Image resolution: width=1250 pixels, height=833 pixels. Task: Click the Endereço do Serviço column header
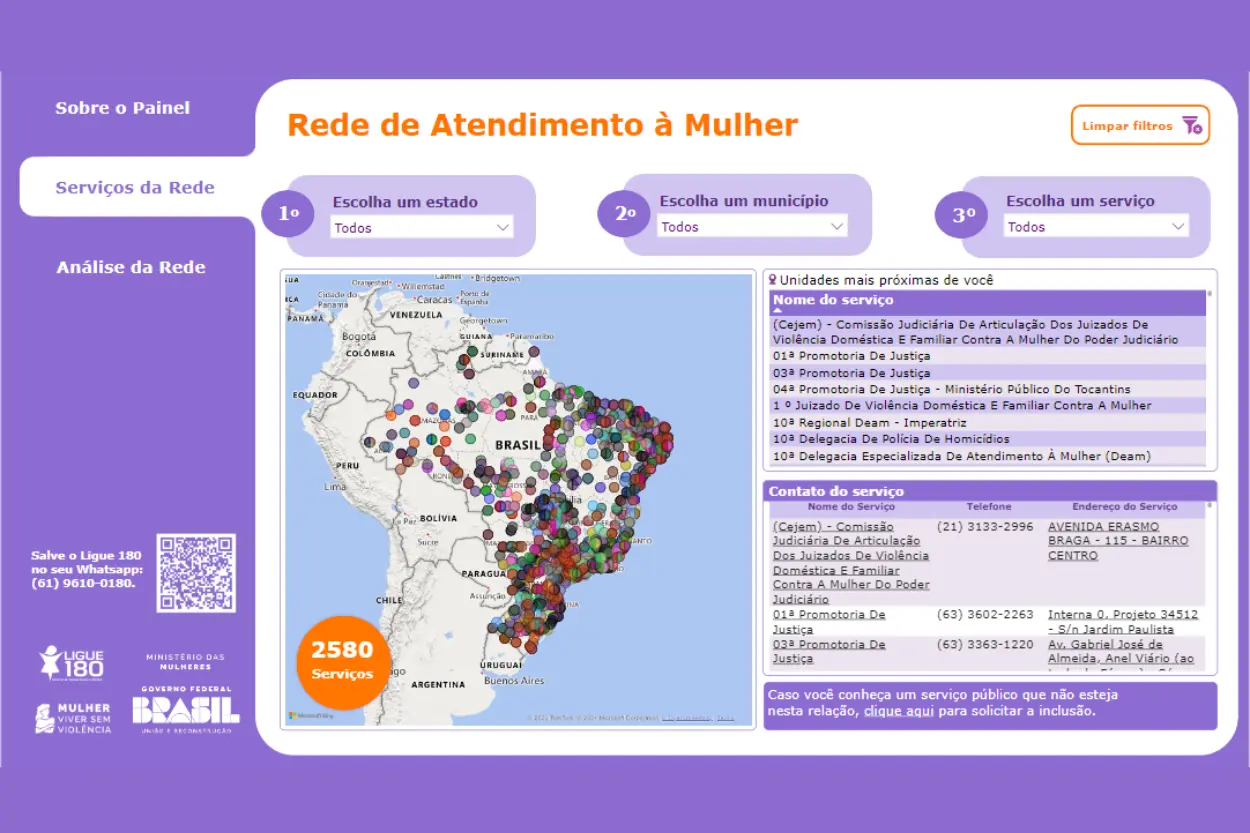pos(1125,507)
